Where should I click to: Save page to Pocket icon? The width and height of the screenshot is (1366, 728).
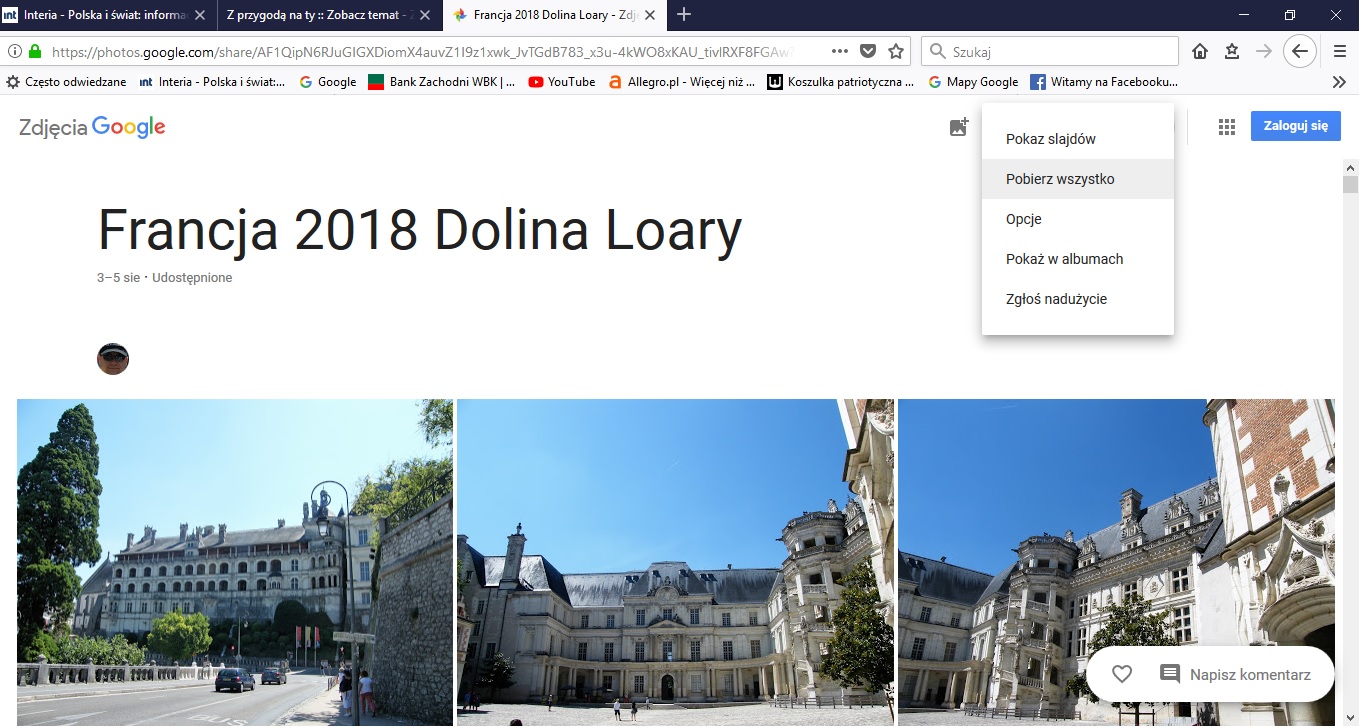click(x=868, y=51)
